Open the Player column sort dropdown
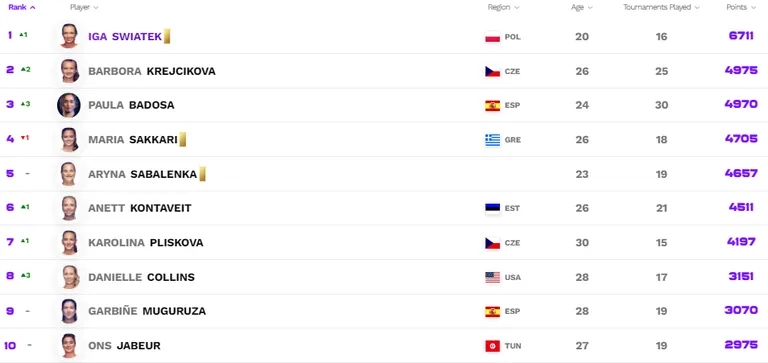This screenshot has height=363, width=768. (84, 7)
